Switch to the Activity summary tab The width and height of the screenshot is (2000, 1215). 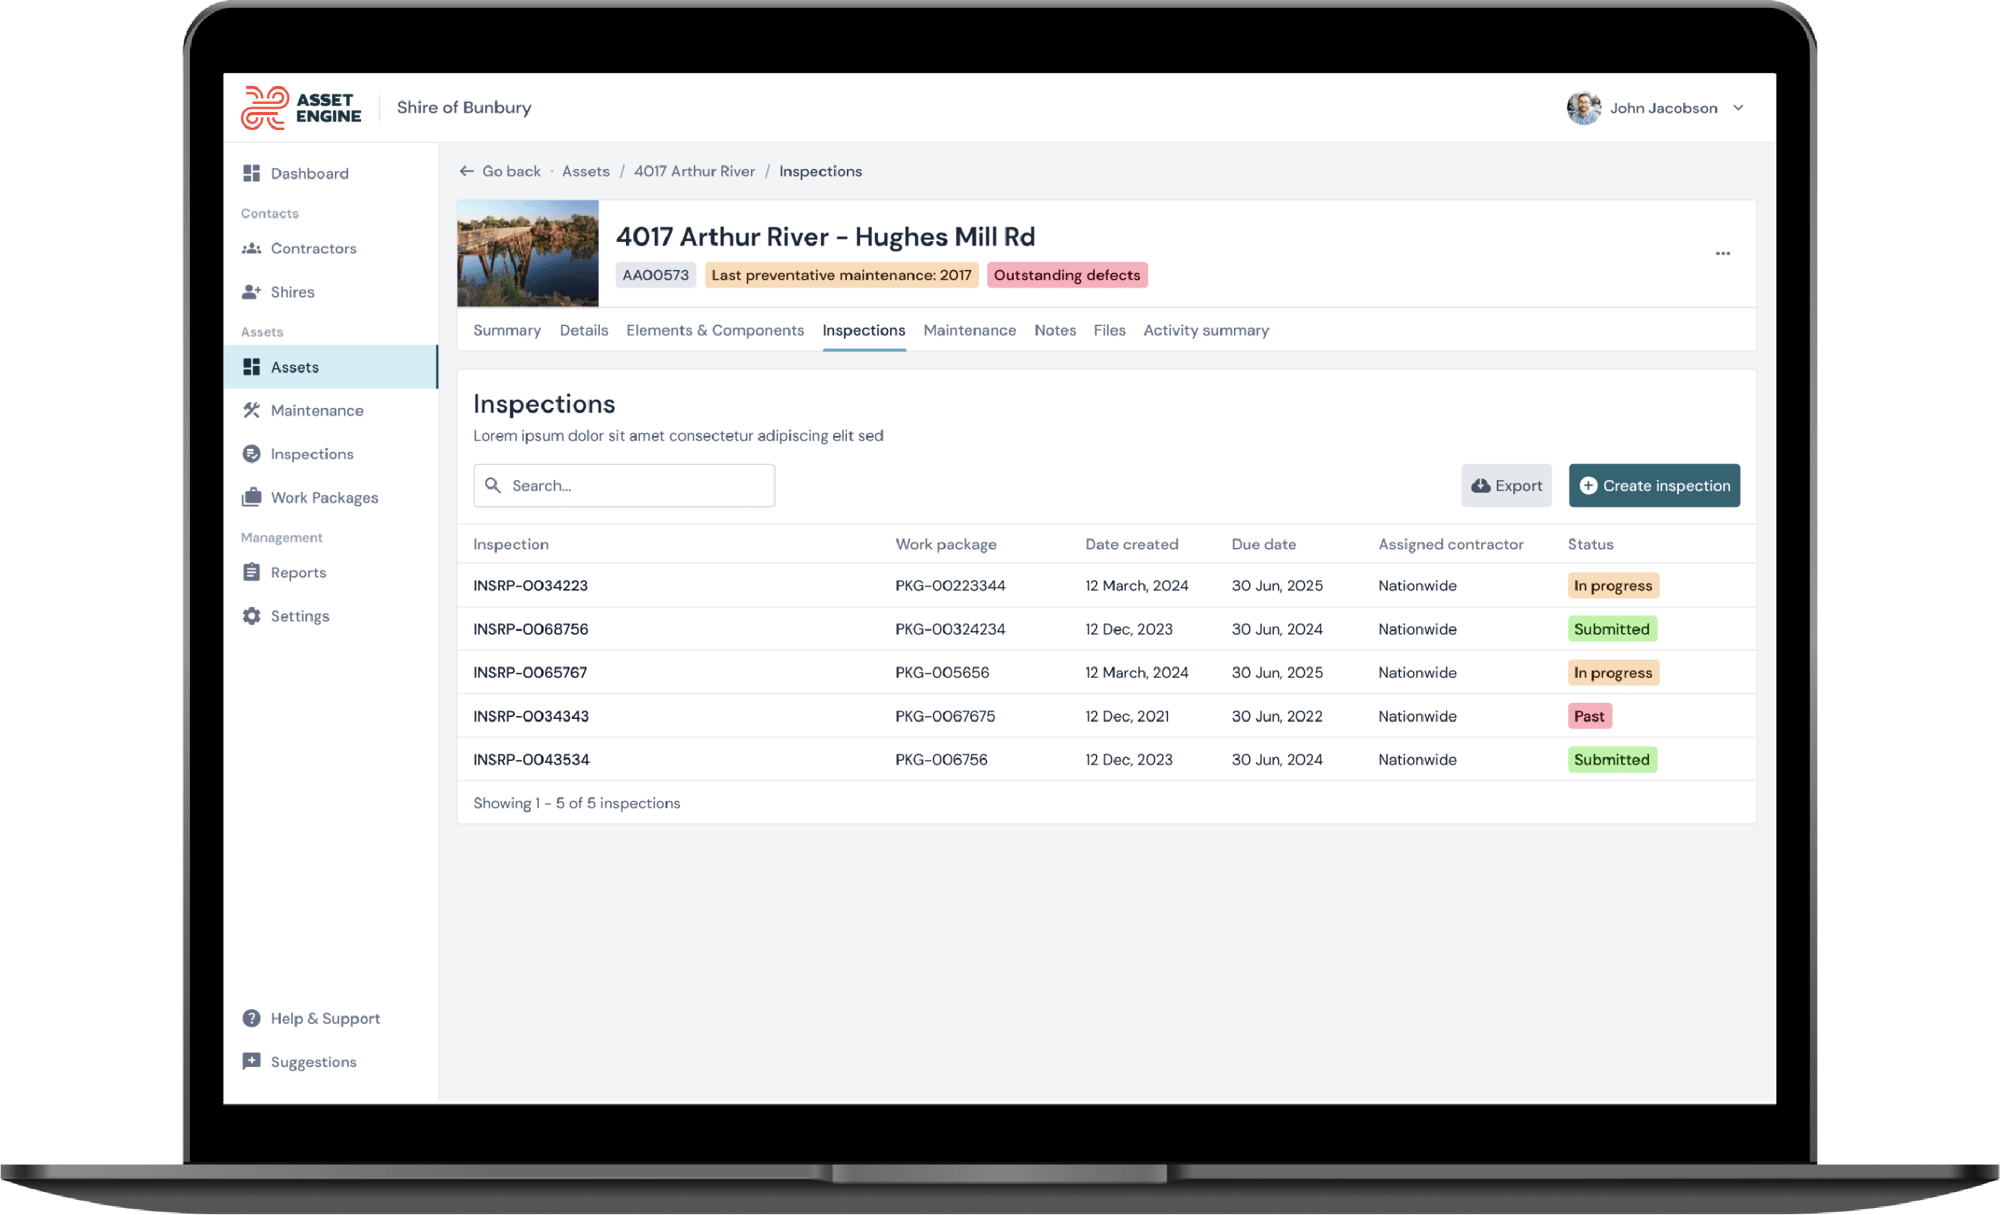click(x=1206, y=330)
